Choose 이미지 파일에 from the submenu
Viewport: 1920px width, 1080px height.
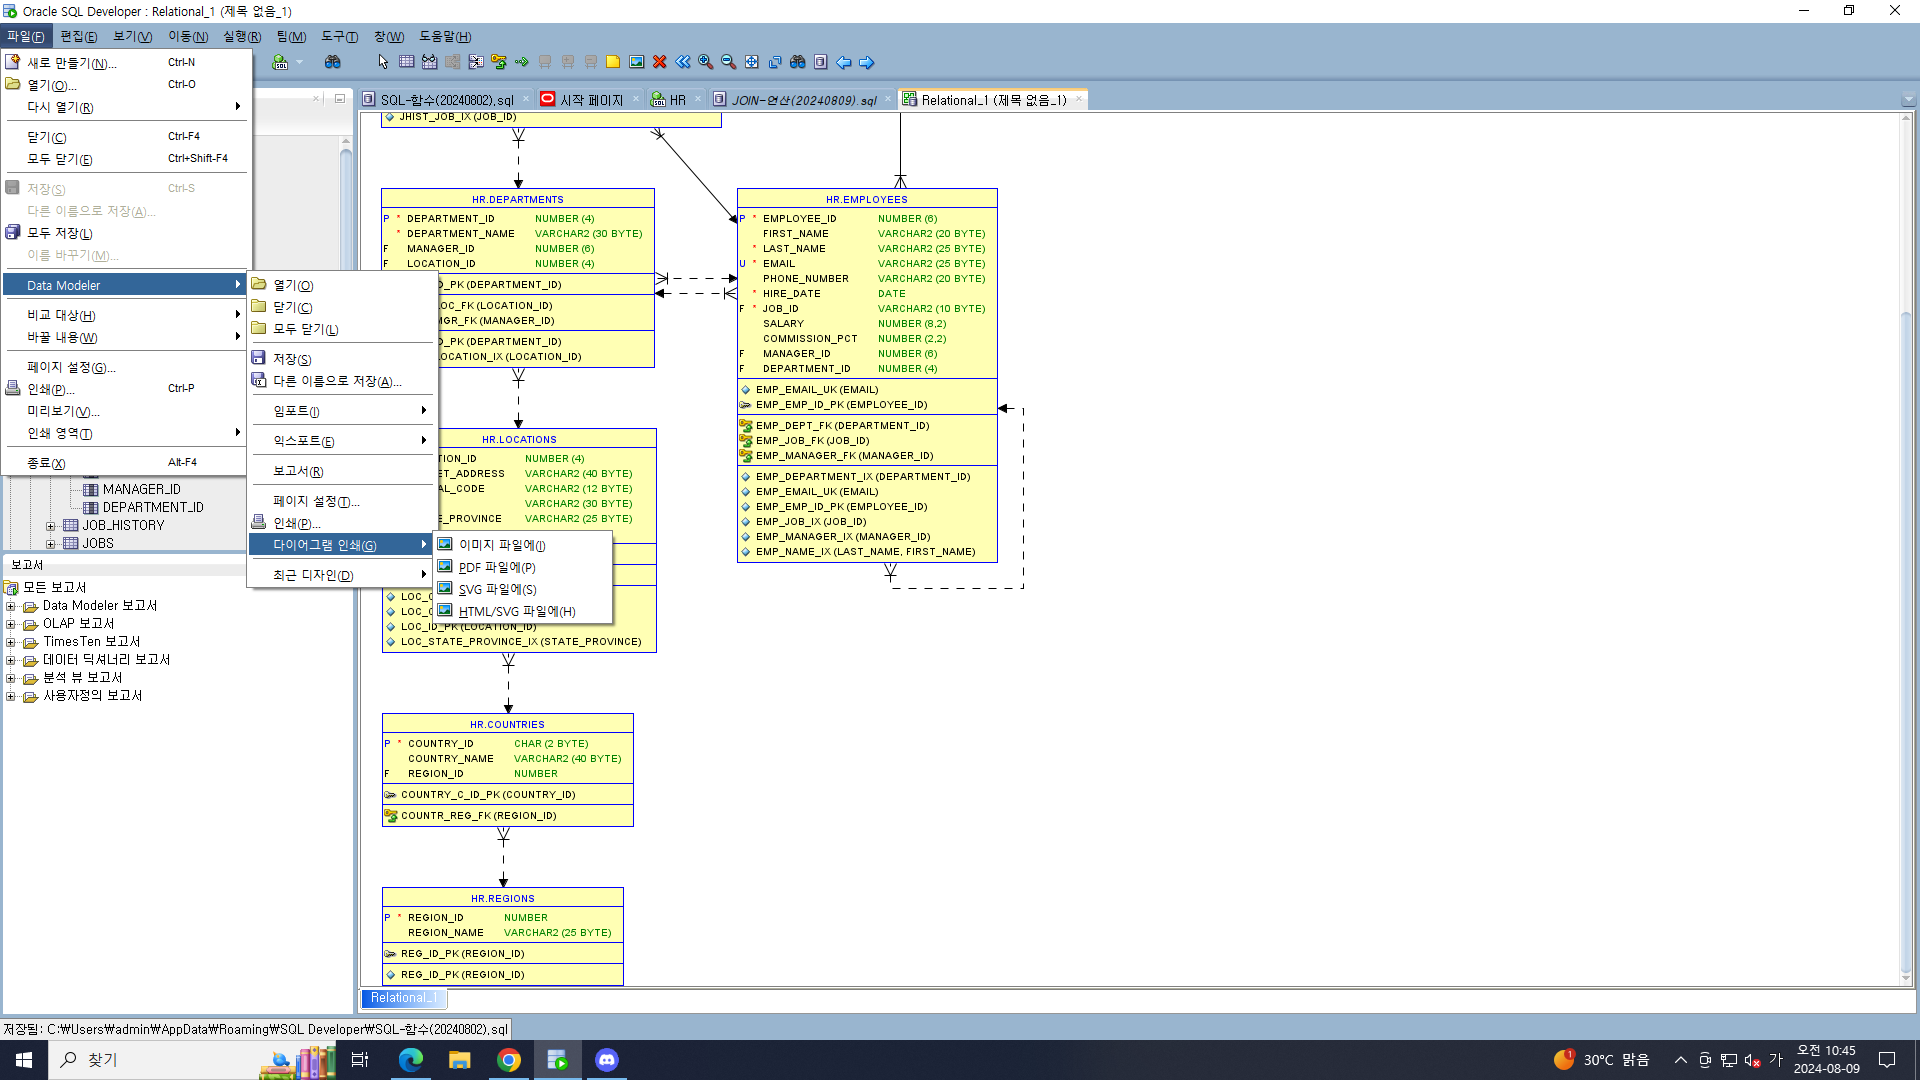[502, 545]
